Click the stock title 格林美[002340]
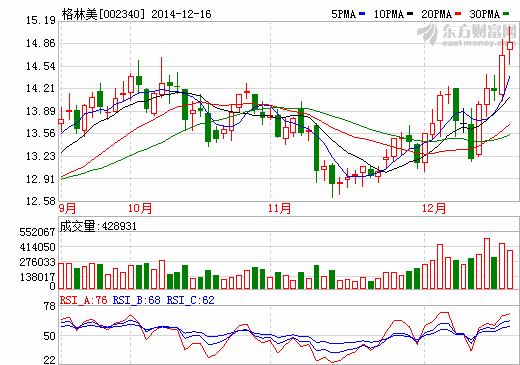Viewport: 520px width, 365px height. pos(104,14)
